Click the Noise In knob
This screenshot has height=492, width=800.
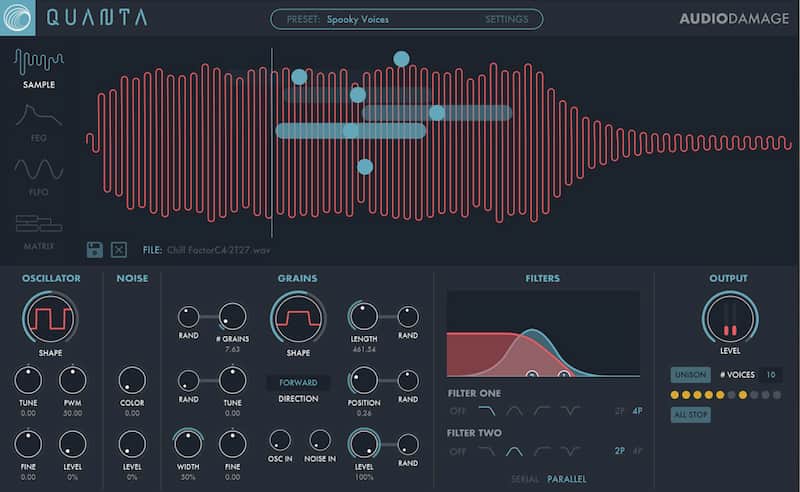click(x=320, y=440)
